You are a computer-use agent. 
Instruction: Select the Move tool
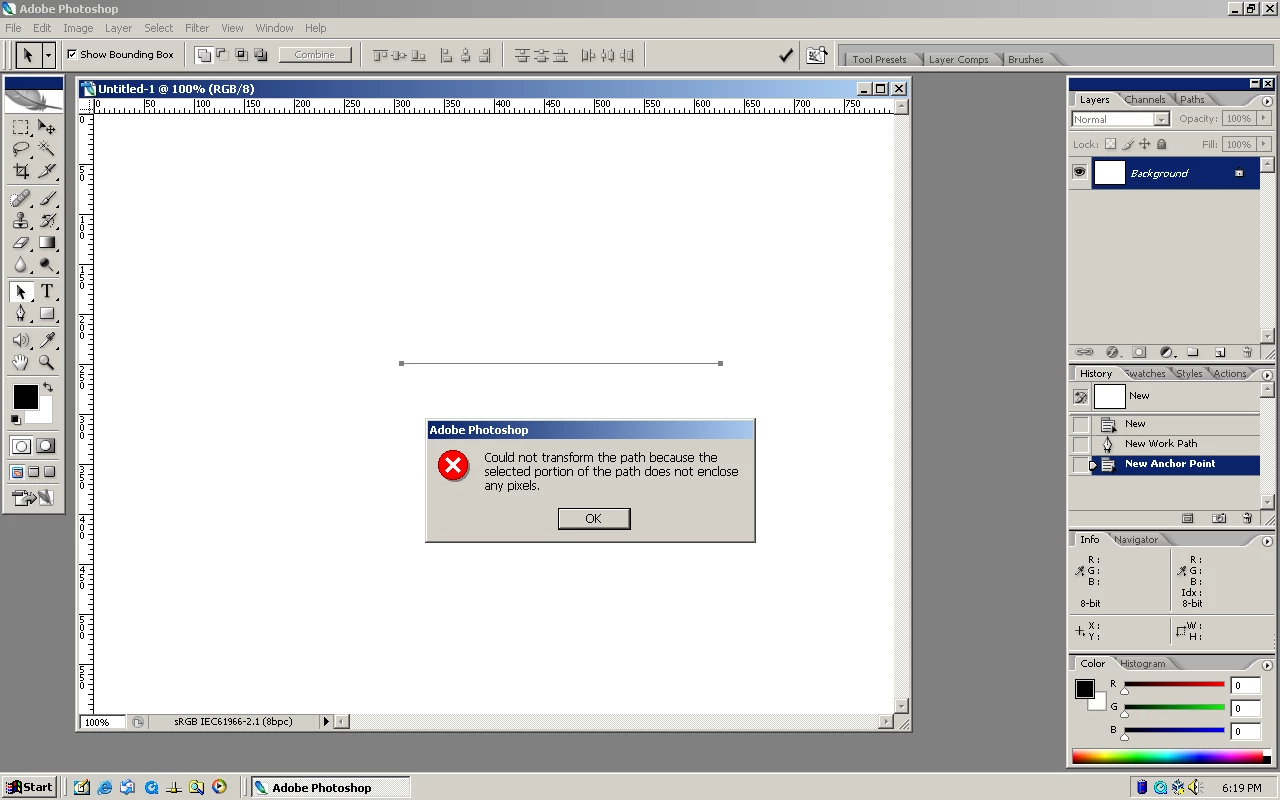(x=47, y=127)
